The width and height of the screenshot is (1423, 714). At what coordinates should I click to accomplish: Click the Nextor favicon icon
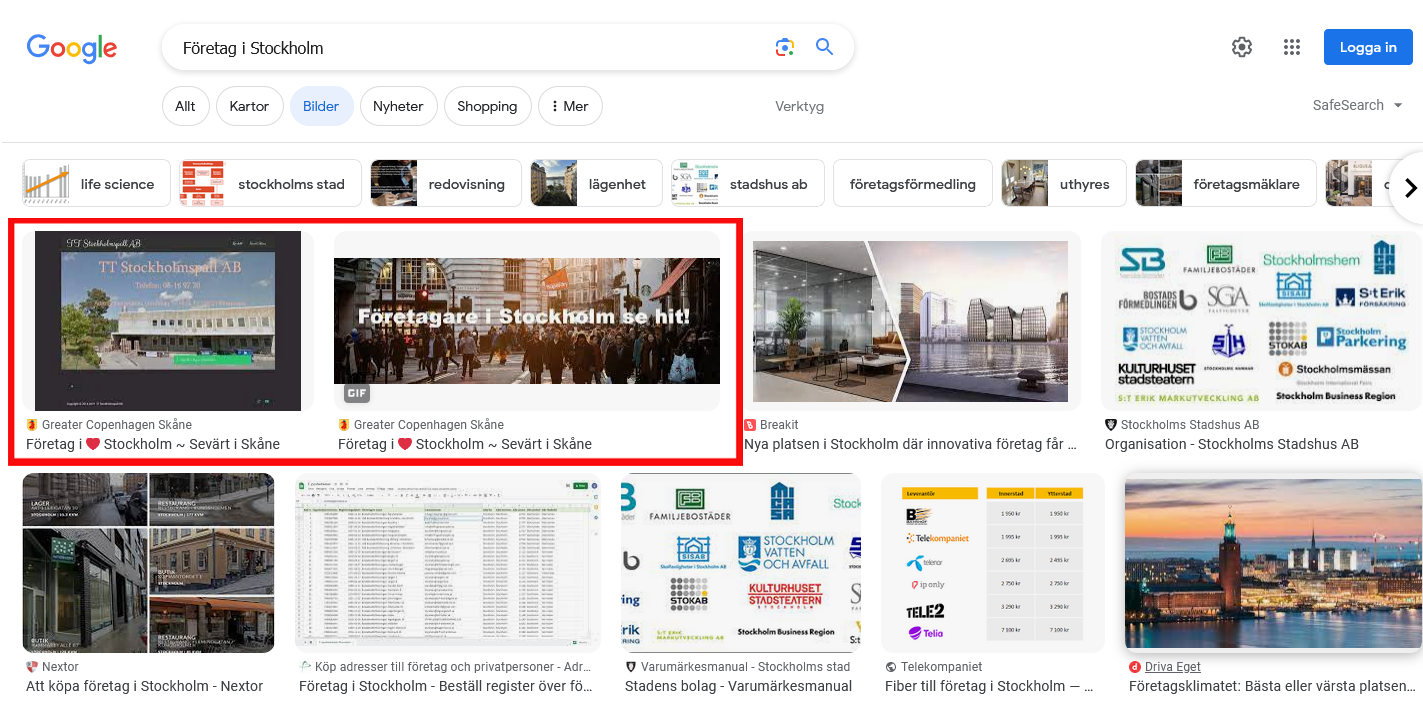(x=32, y=667)
